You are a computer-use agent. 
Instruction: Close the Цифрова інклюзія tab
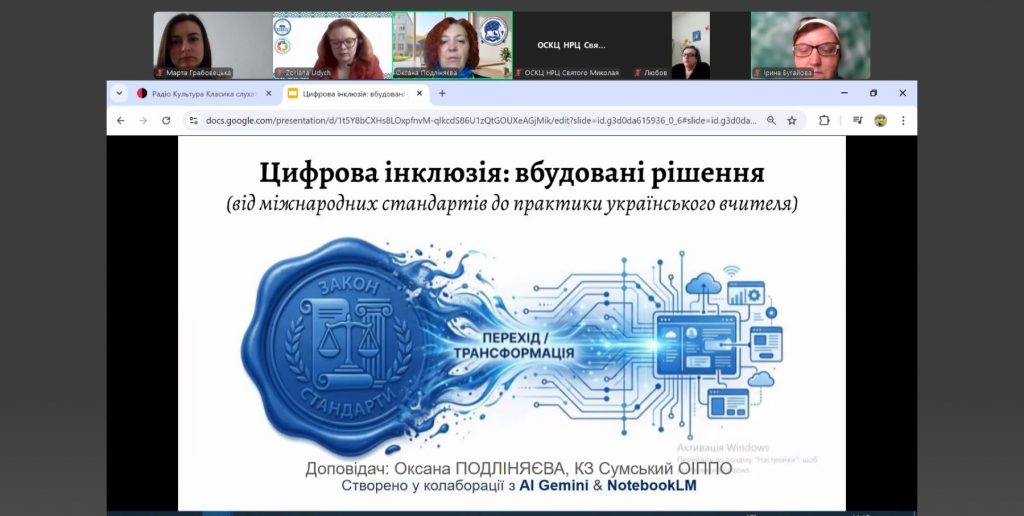click(418, 93)
